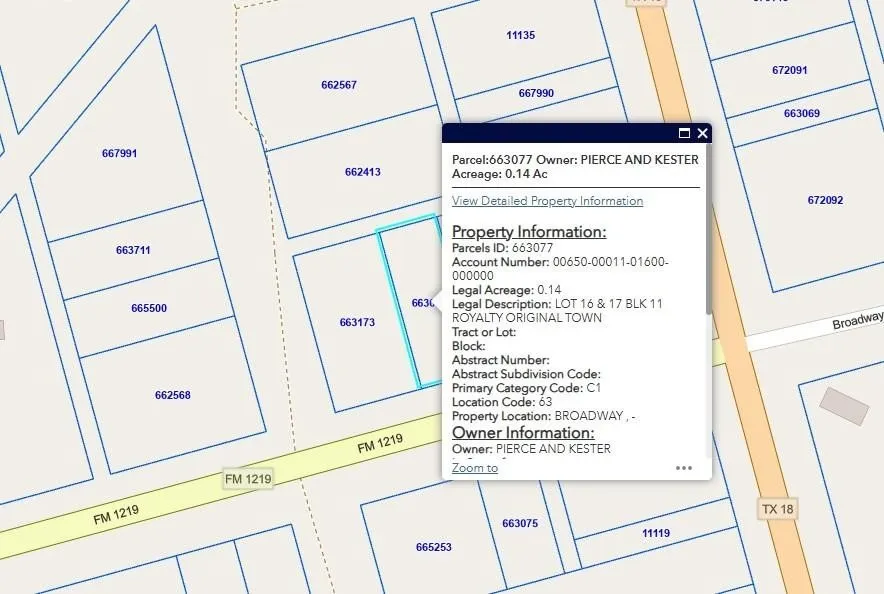Select parcel 665253
Image resolution: width=884 pixels, height=594 pixels.
pyautogui.click(x=433, y=547)
